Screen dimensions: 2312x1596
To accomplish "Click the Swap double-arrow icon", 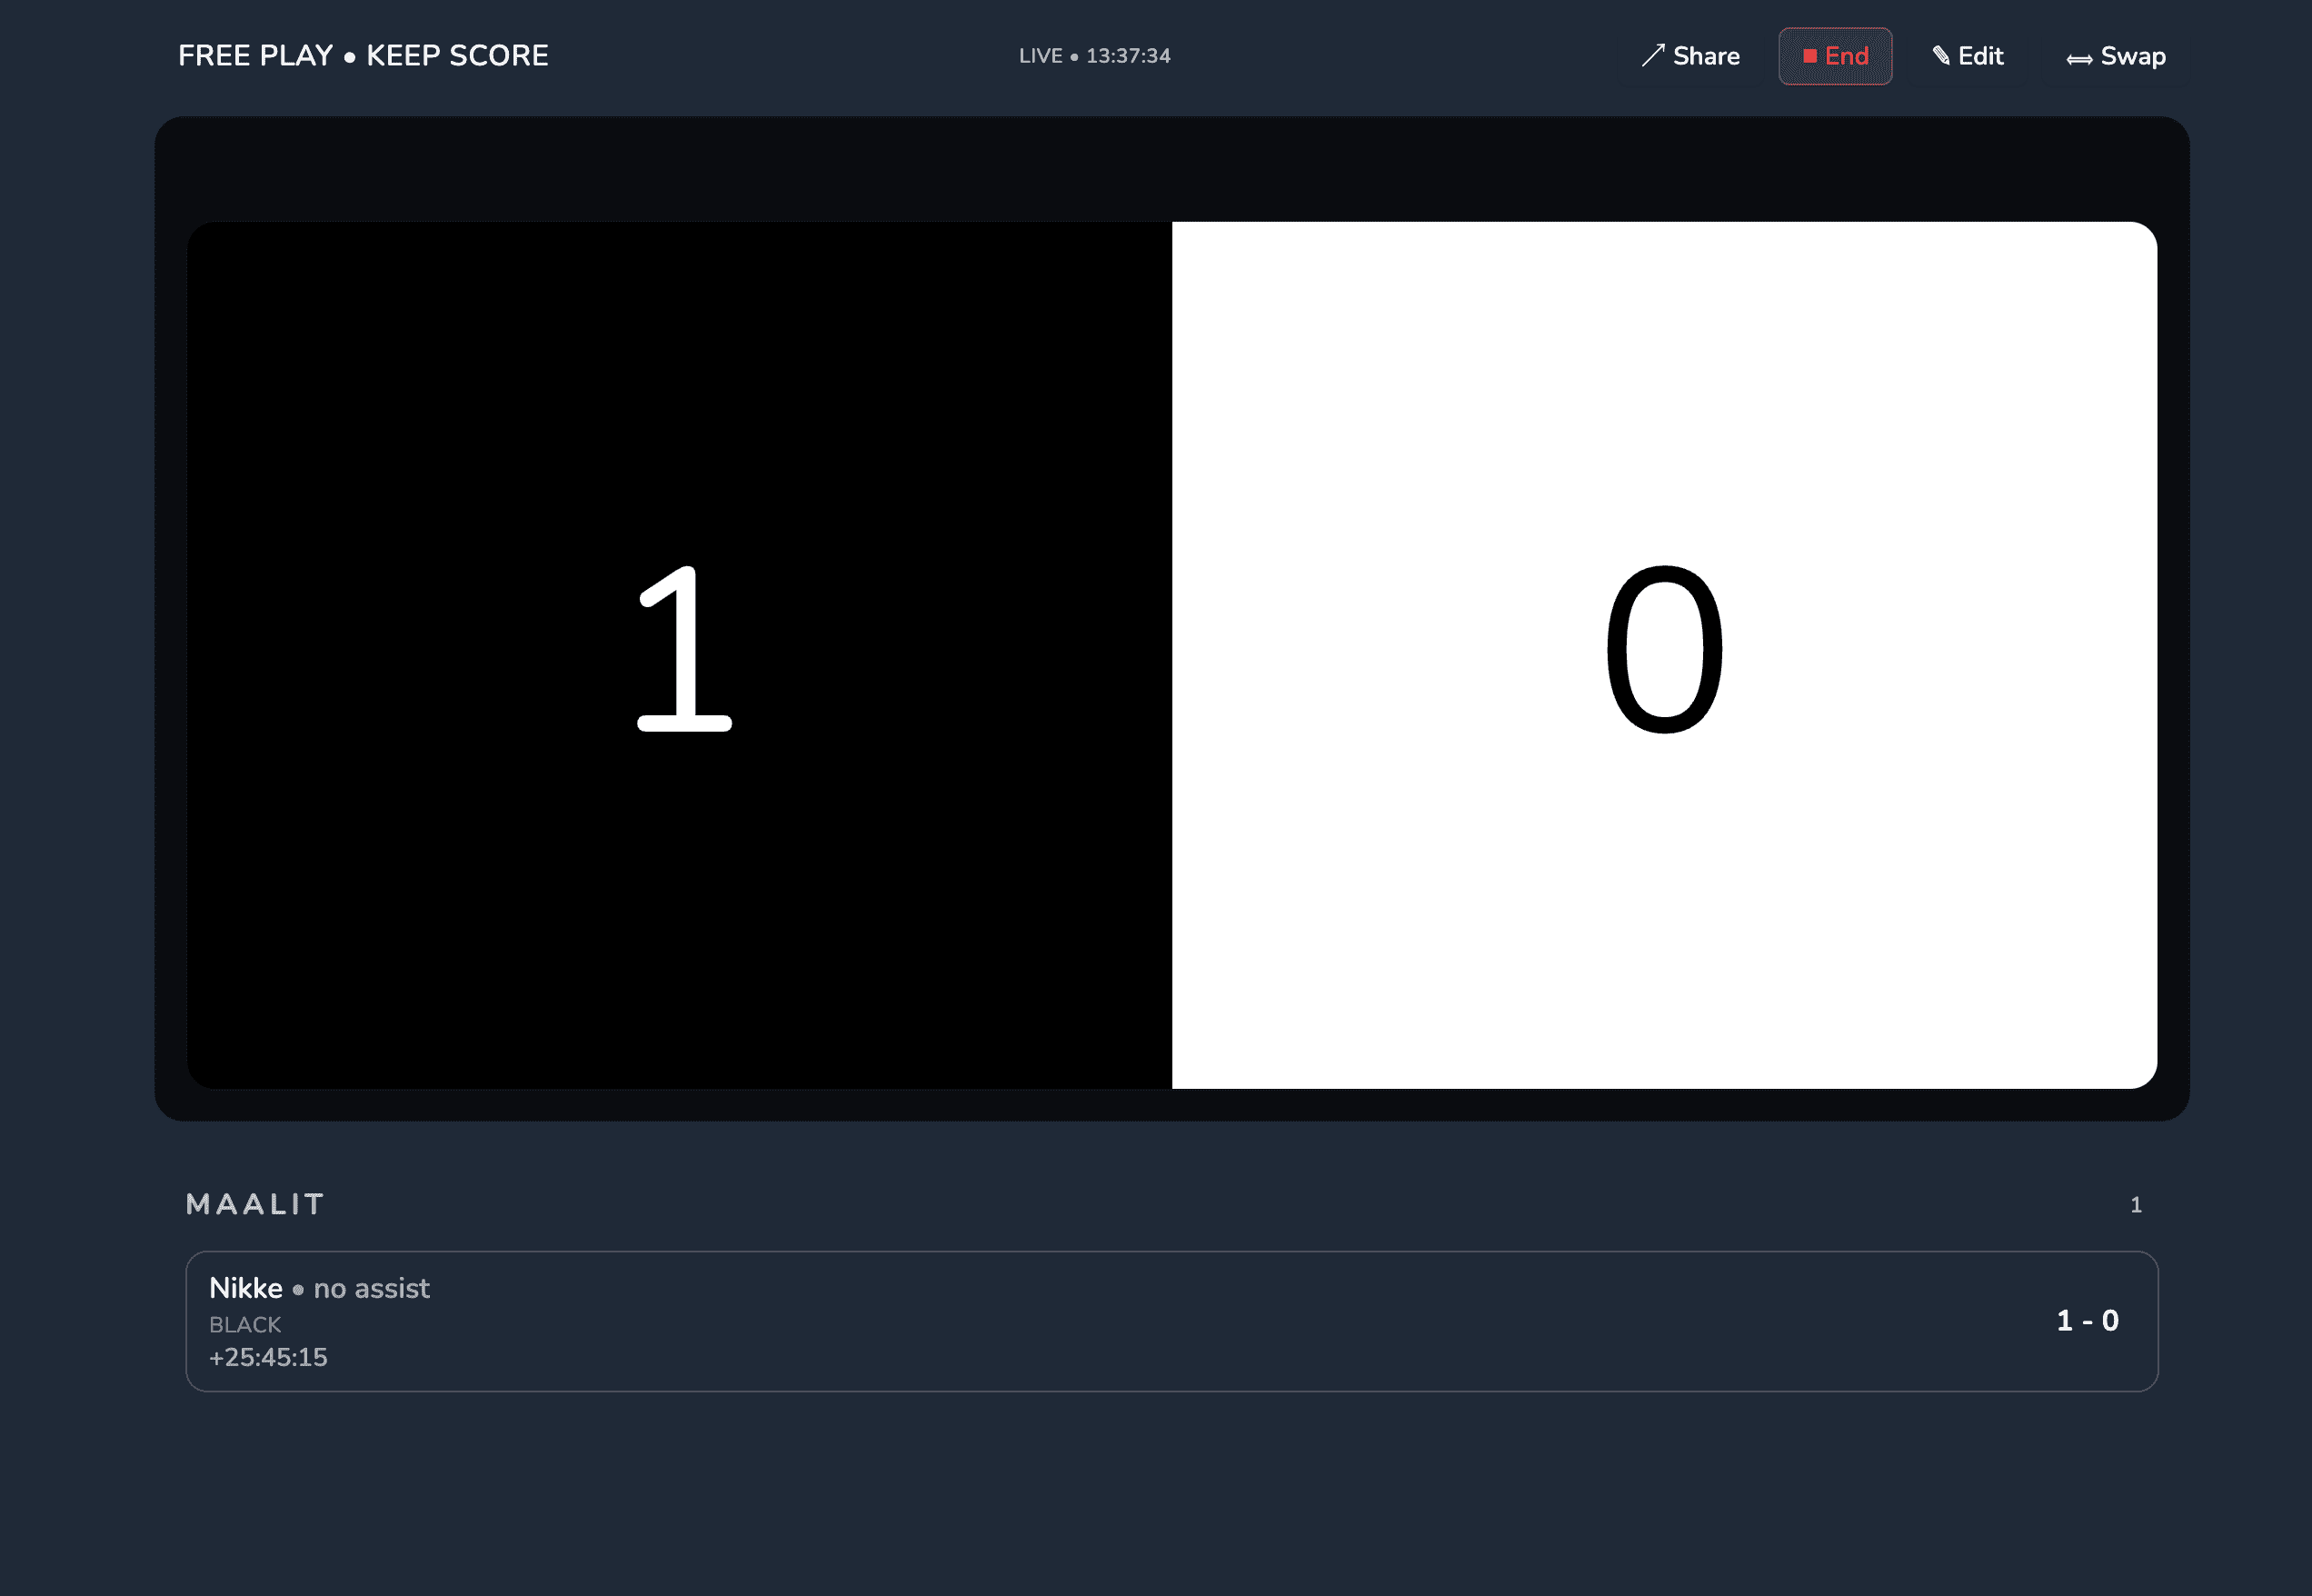I will pos(2079,59).
